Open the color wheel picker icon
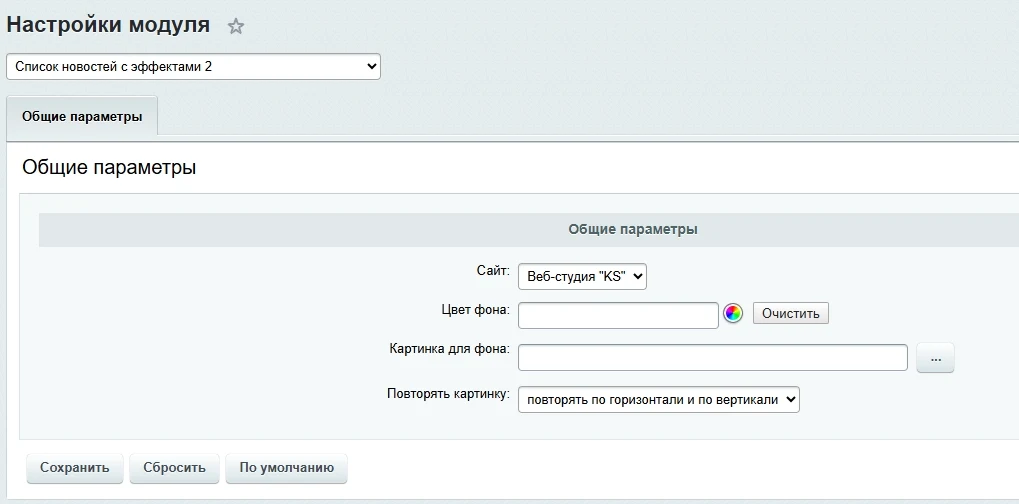 [x=732, y=314]
